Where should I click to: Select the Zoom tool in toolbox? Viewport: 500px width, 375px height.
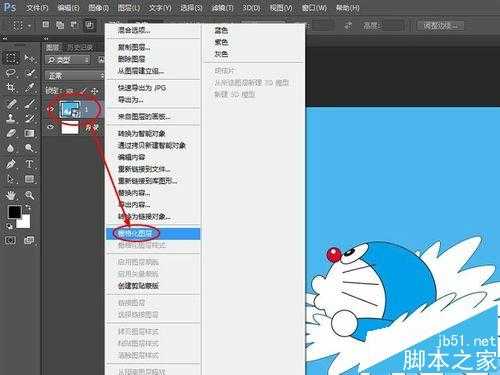[29, 195]
